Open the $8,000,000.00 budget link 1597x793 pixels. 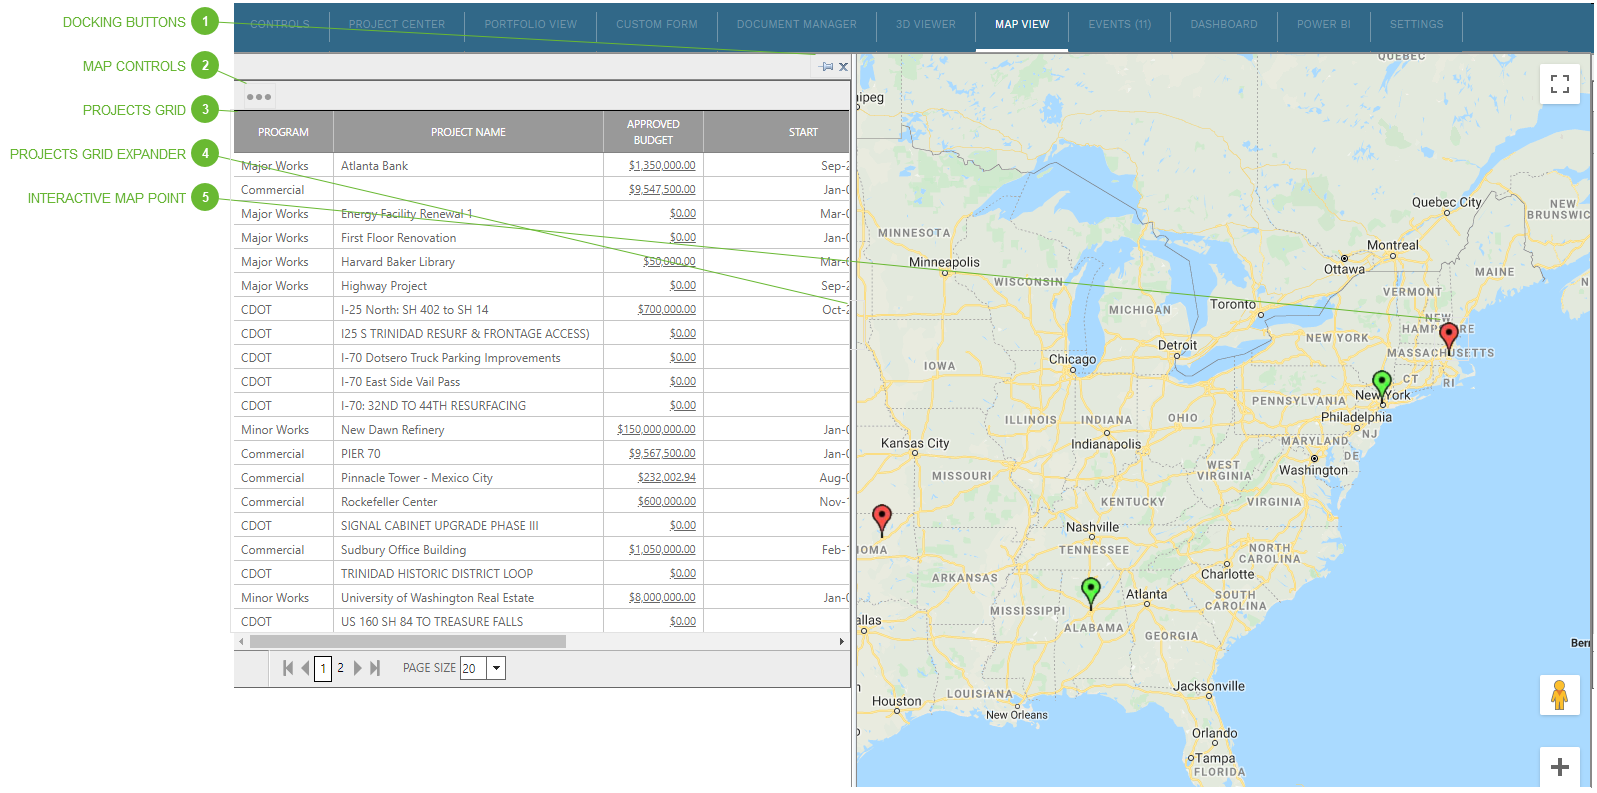[x=662, y=598]
